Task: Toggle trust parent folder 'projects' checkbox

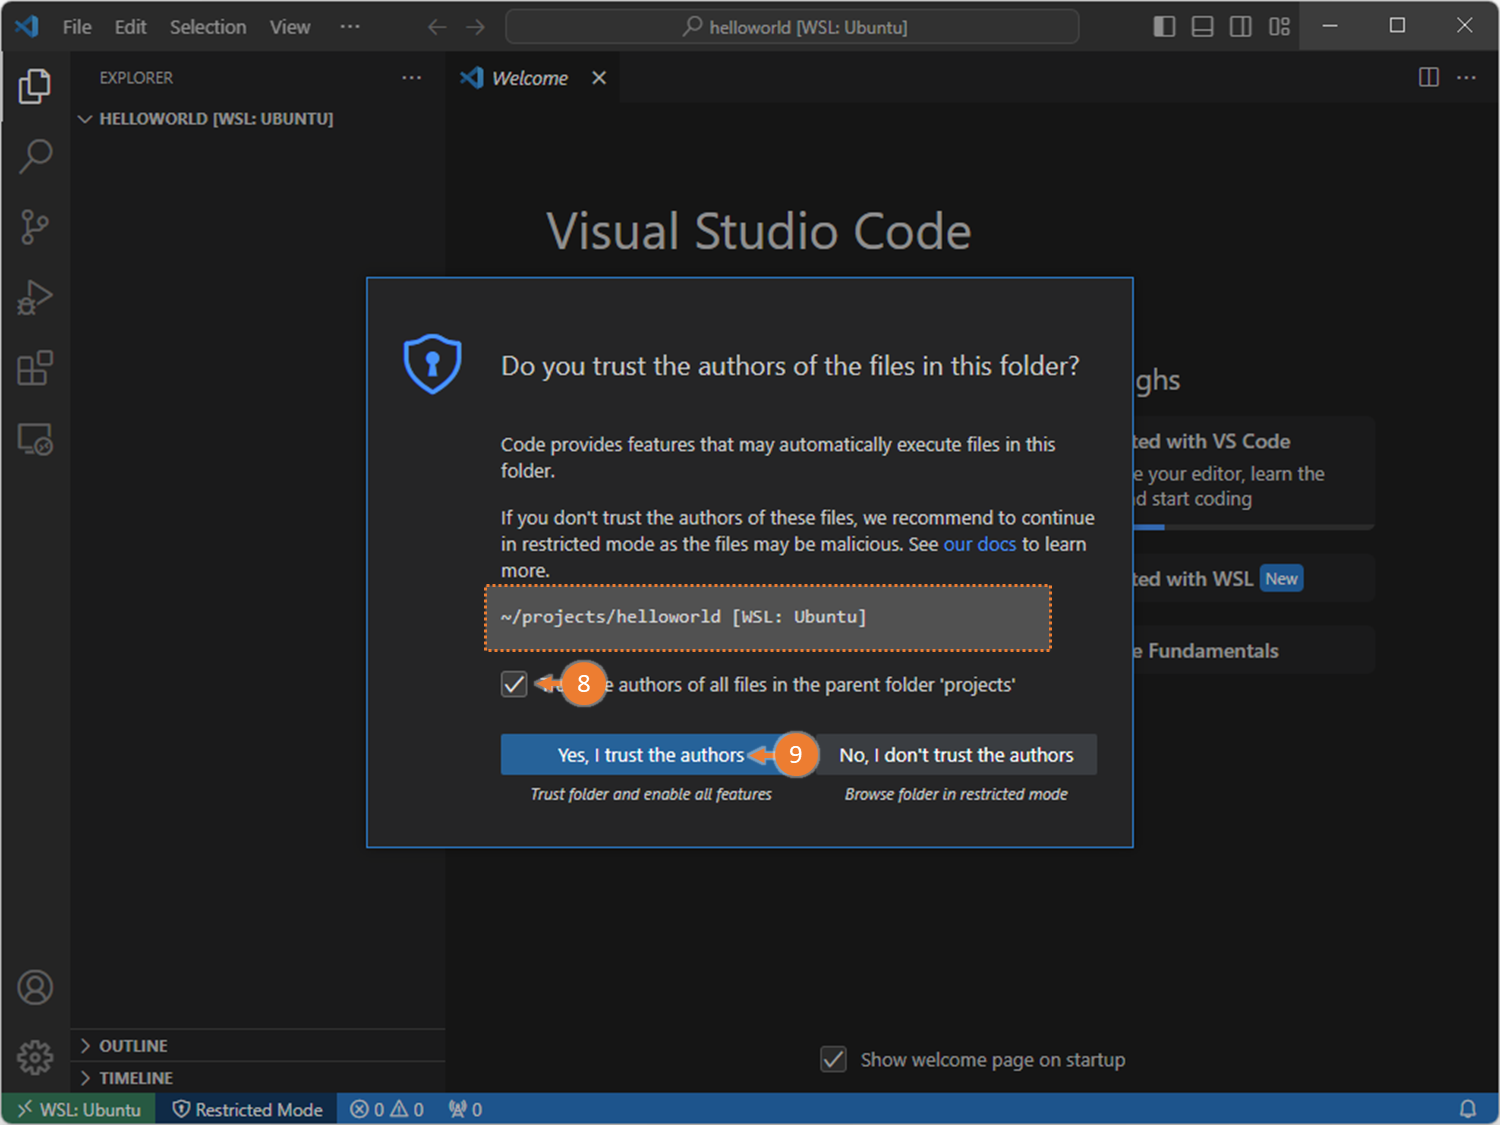Action: click(514, 684)
